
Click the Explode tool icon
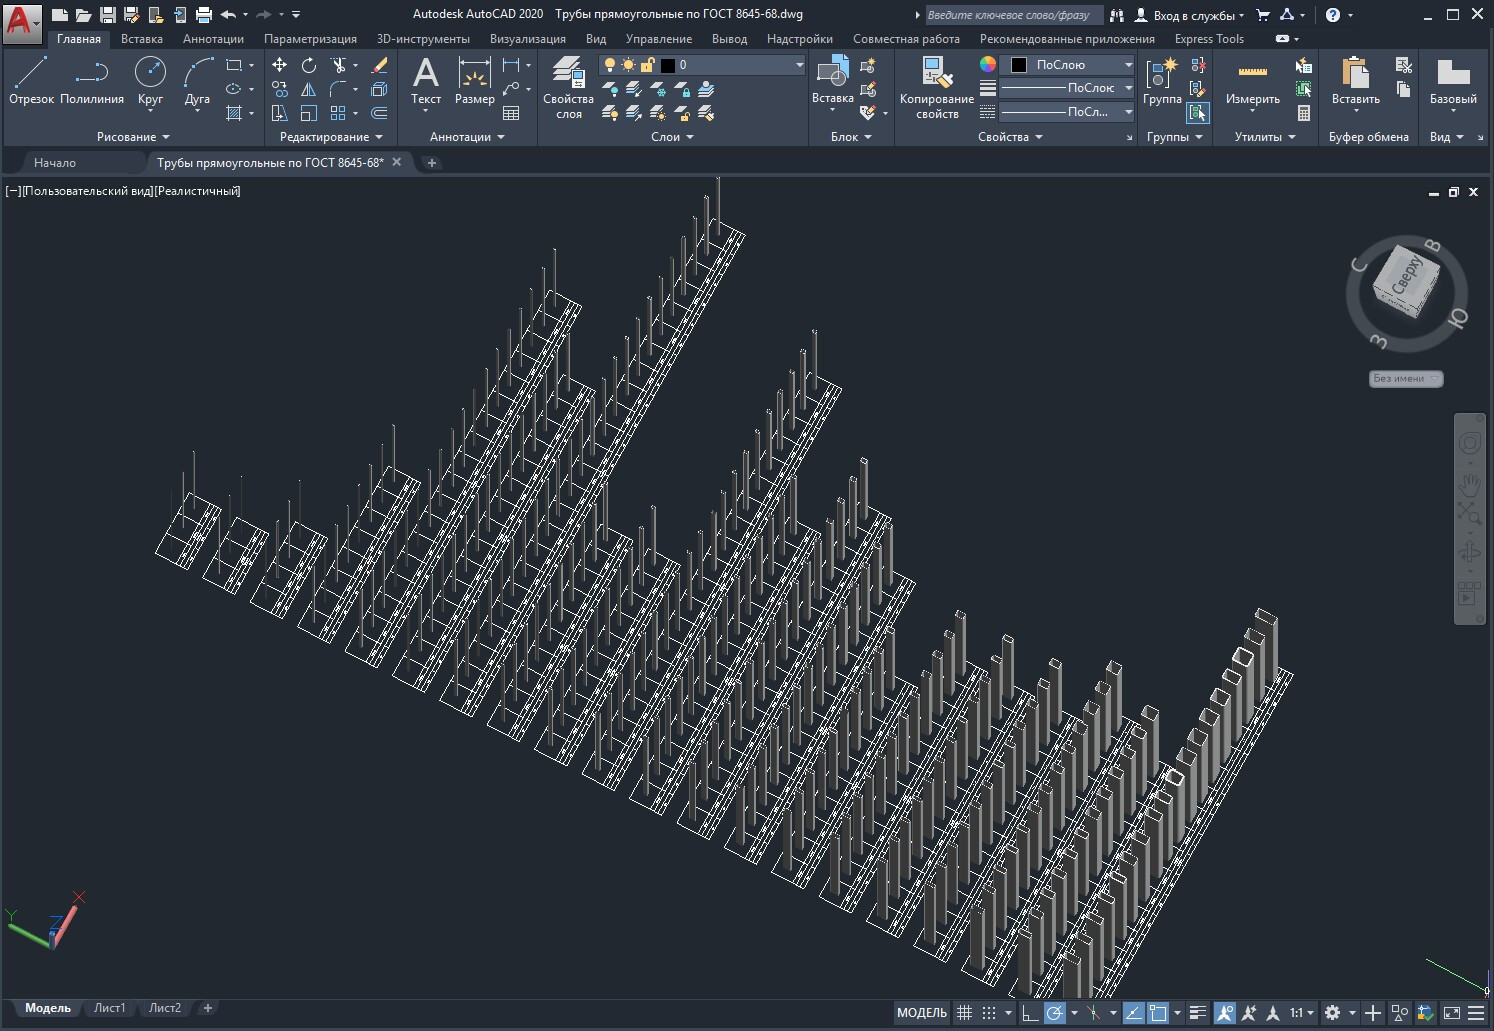coord(379,89)
